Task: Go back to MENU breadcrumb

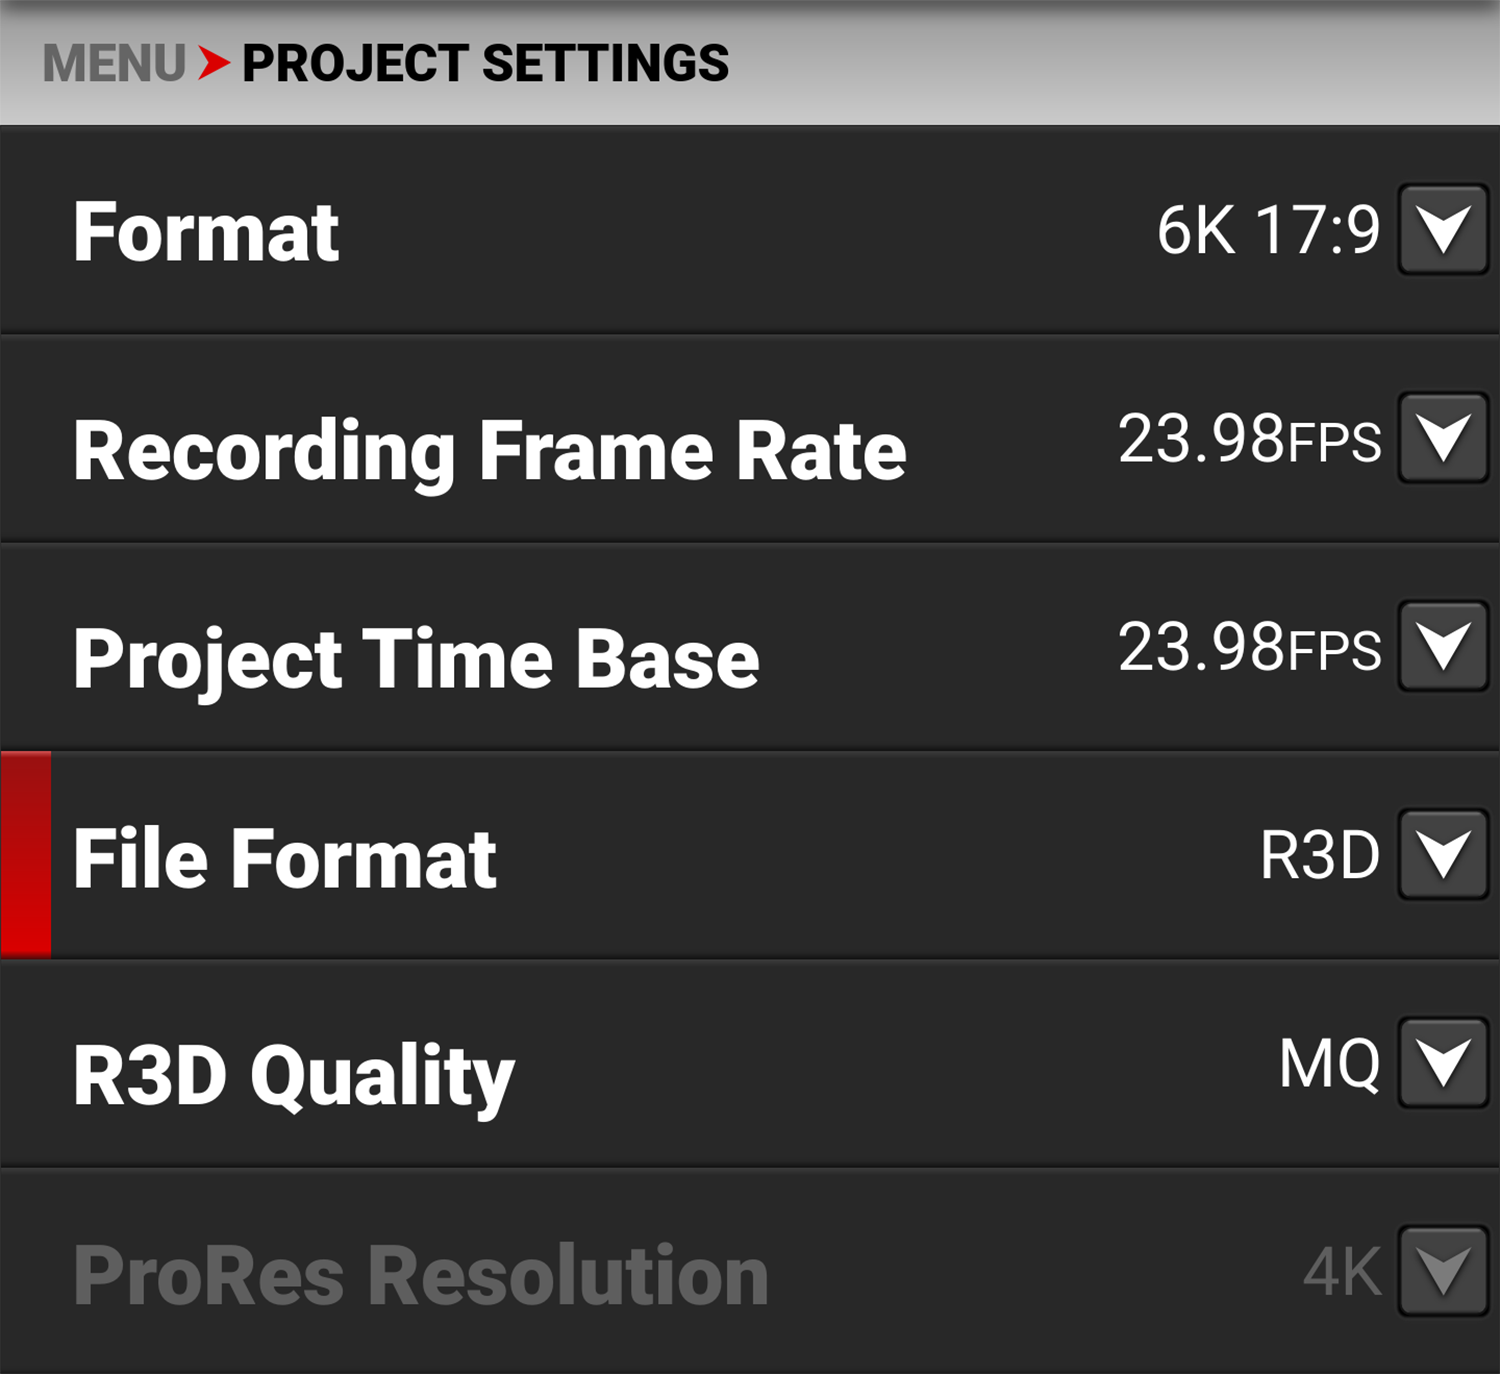Action: (114, 64)
